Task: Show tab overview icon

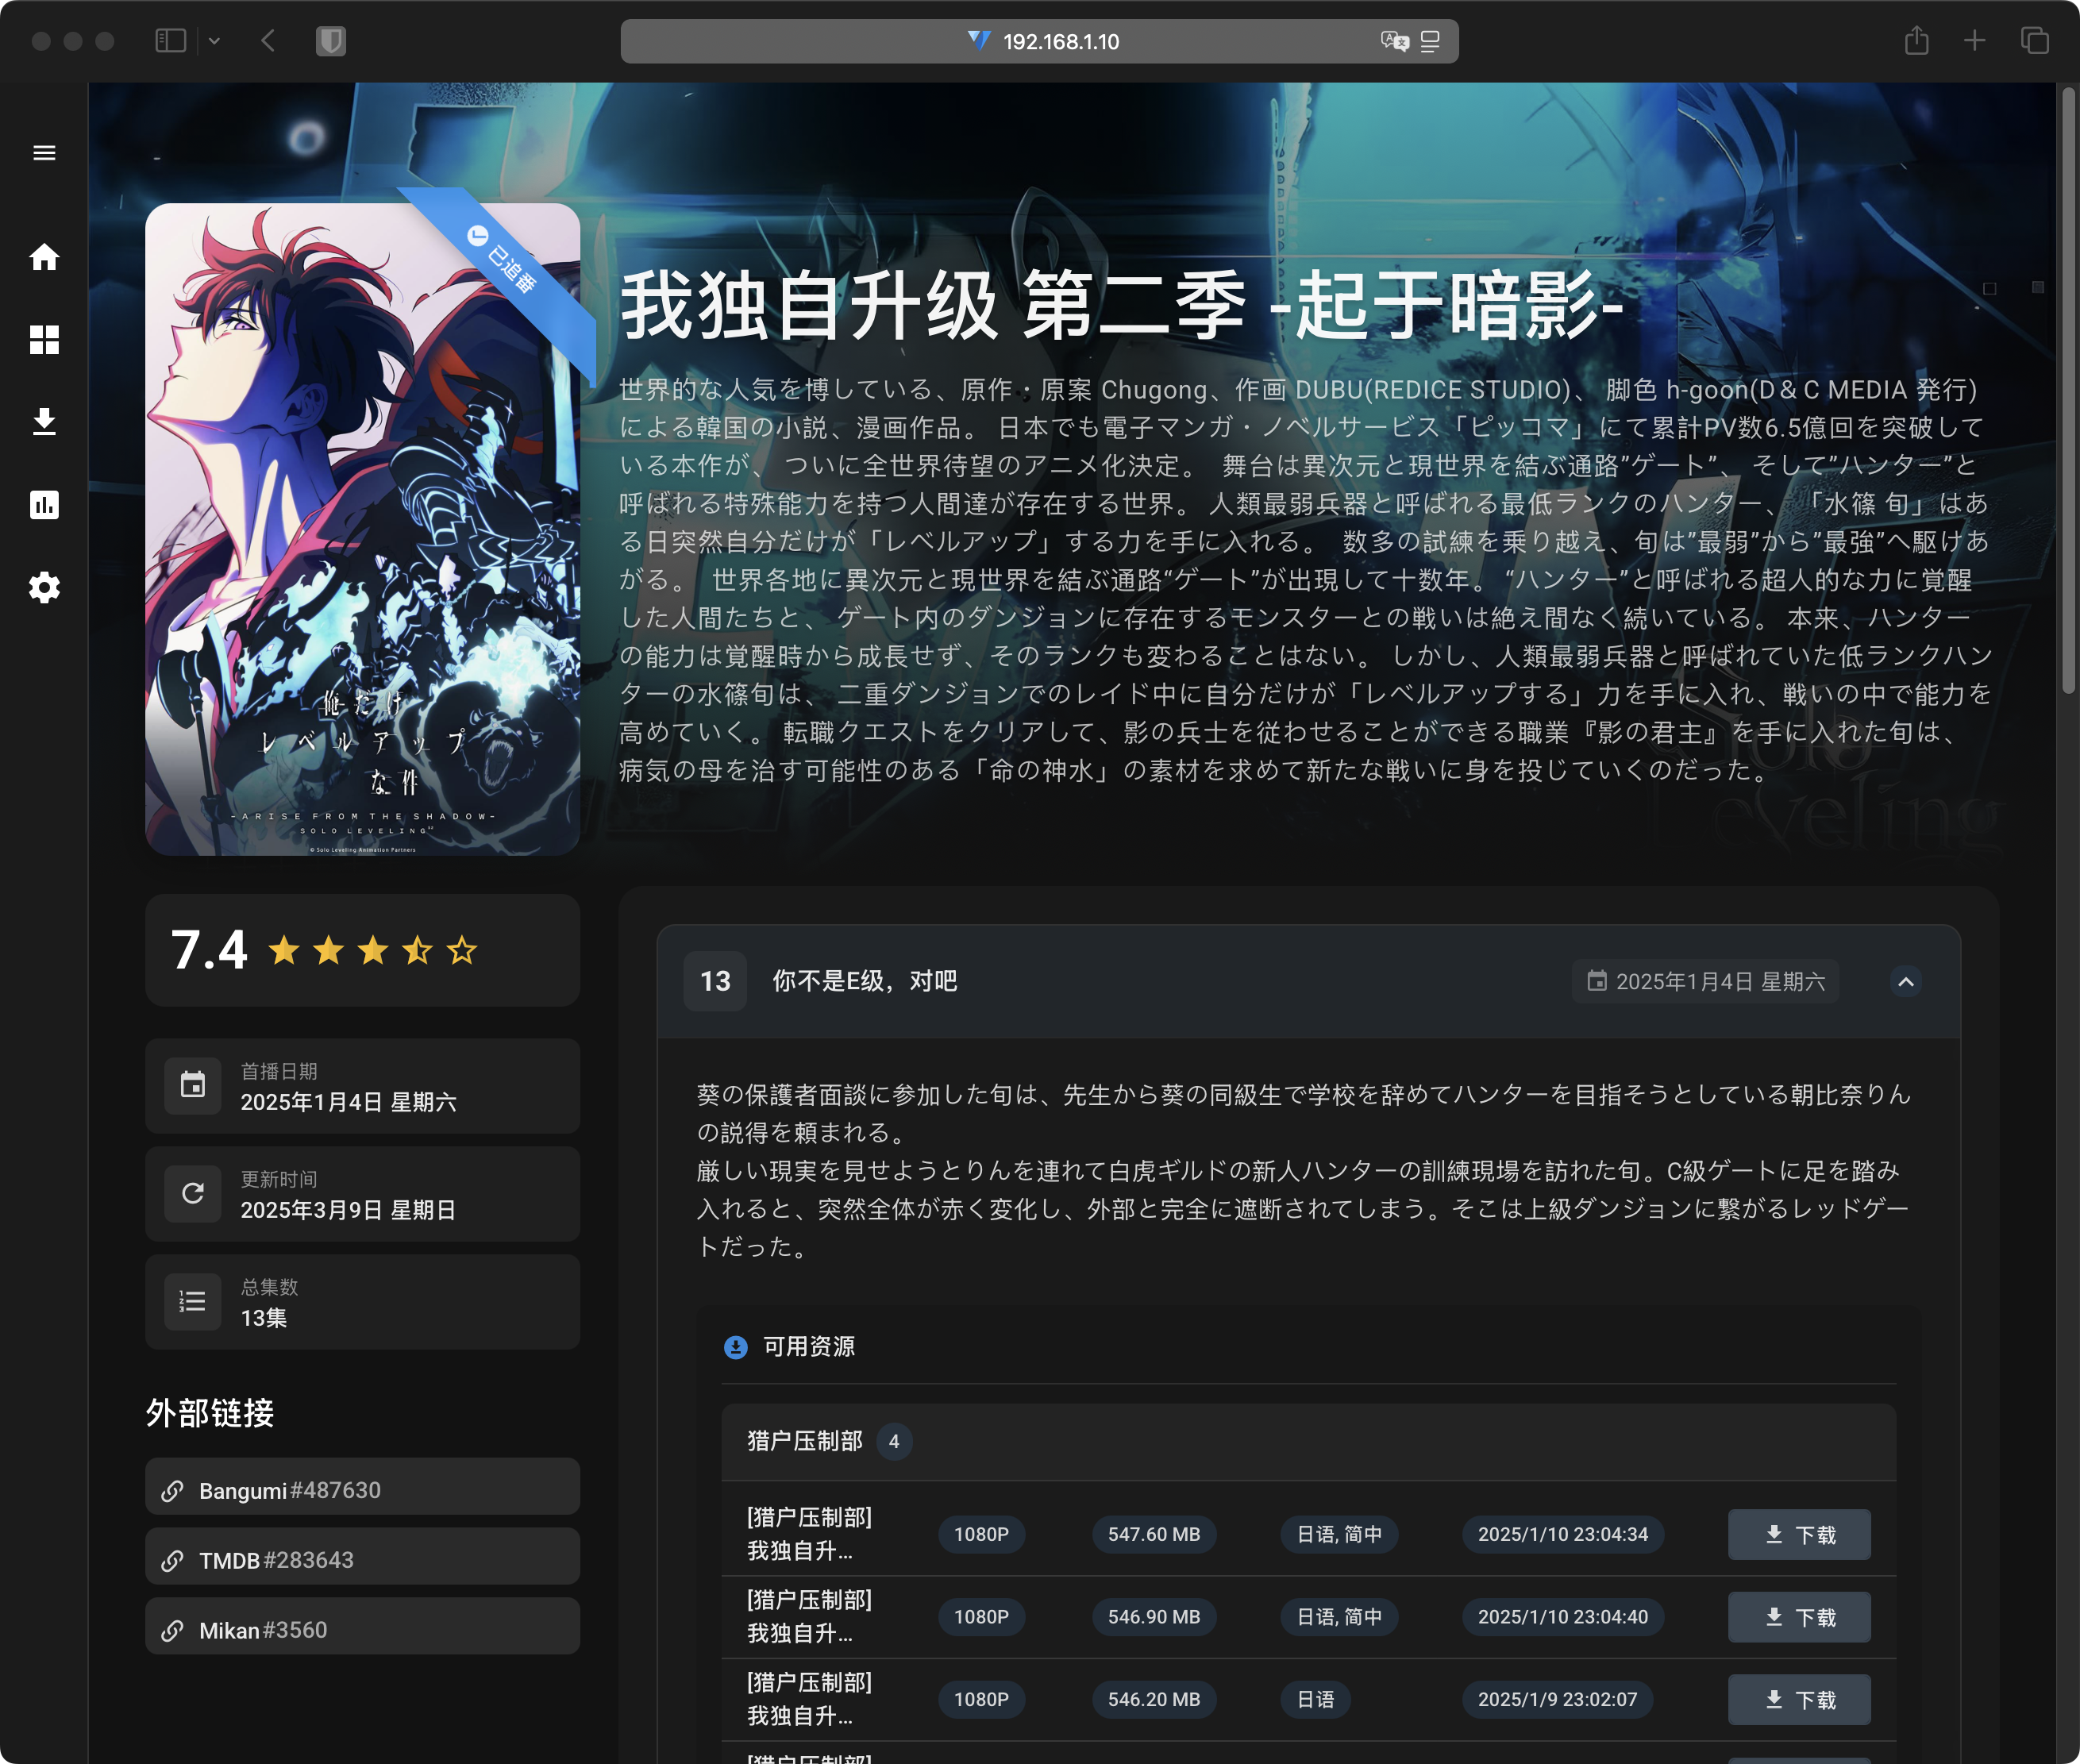Action: click(x=2035, y=41)
